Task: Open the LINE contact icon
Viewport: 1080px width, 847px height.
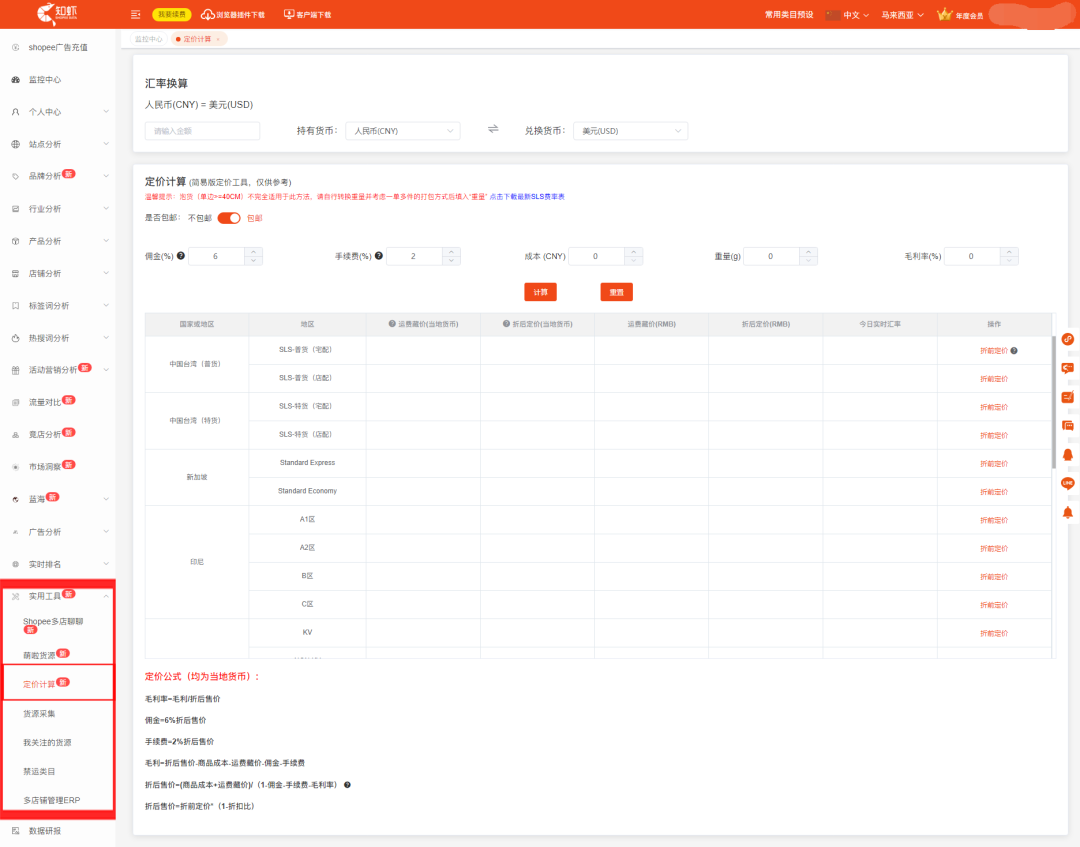Action: [x=1068, y=483]
